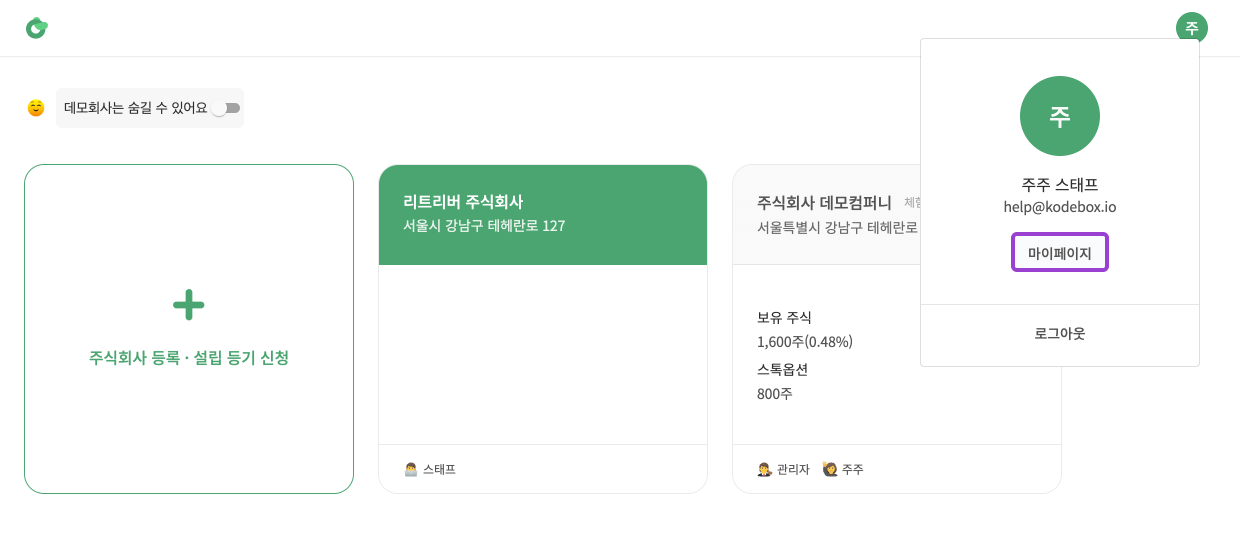Click the green logo in the header
The image size is (1240, 557).
[x=37, y=28]
